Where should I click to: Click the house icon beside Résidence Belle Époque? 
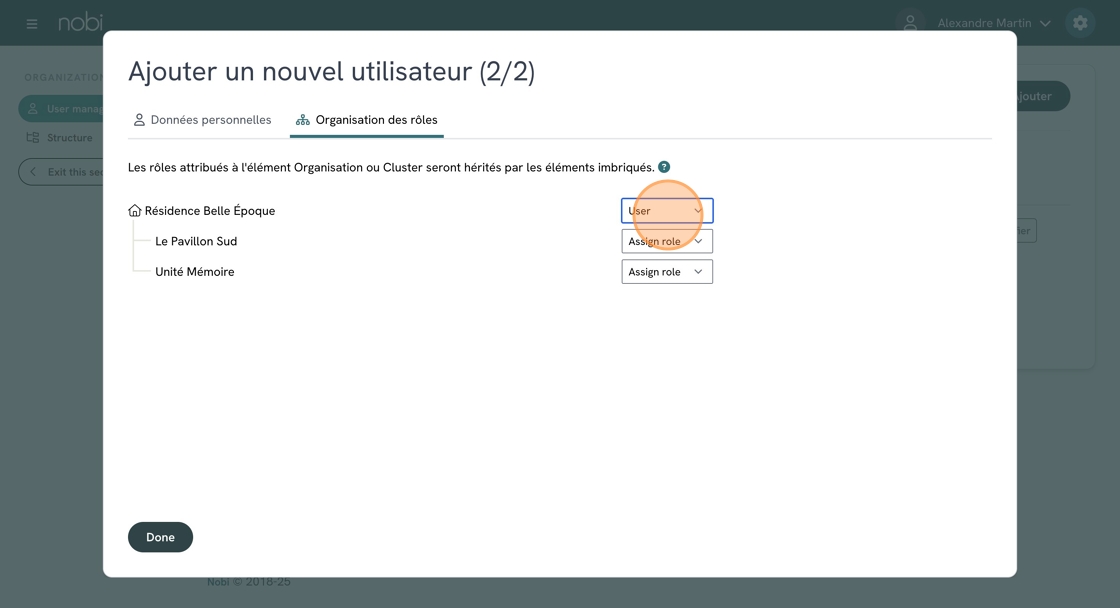135,211
